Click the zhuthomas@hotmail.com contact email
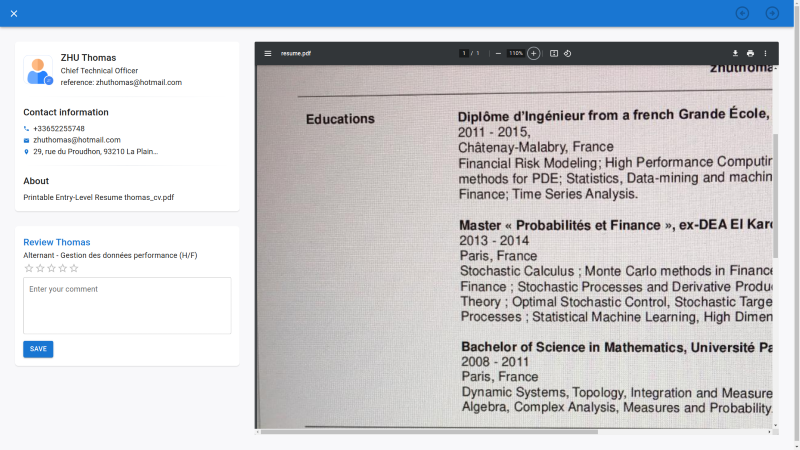The image size is (800, 450). 77,140
